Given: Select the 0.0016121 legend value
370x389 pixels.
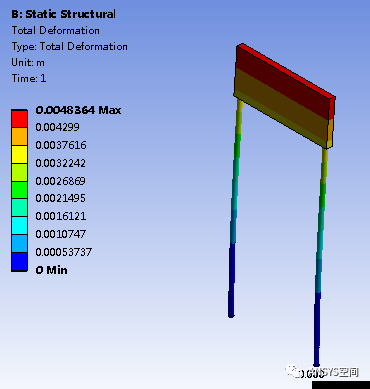Looking at the screenshot, I should pyautogui.click(x=61, y=216).
